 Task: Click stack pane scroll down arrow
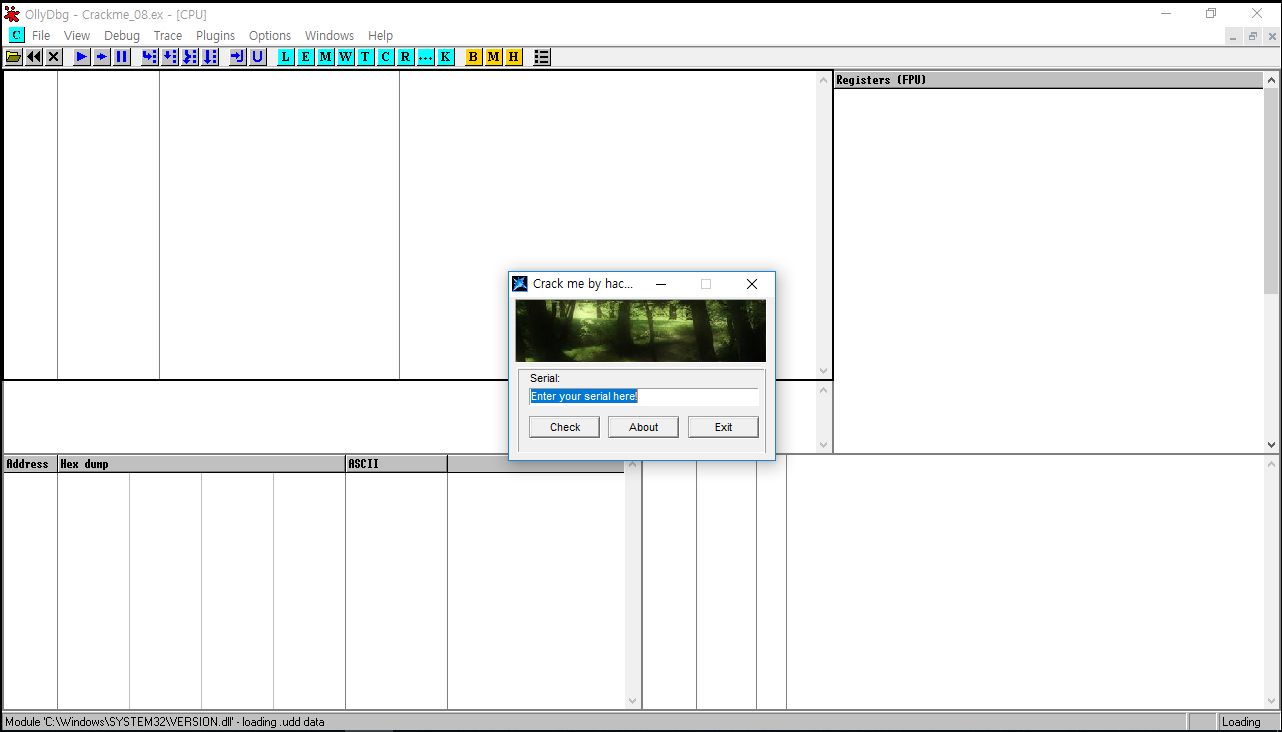coord(1272,701)
